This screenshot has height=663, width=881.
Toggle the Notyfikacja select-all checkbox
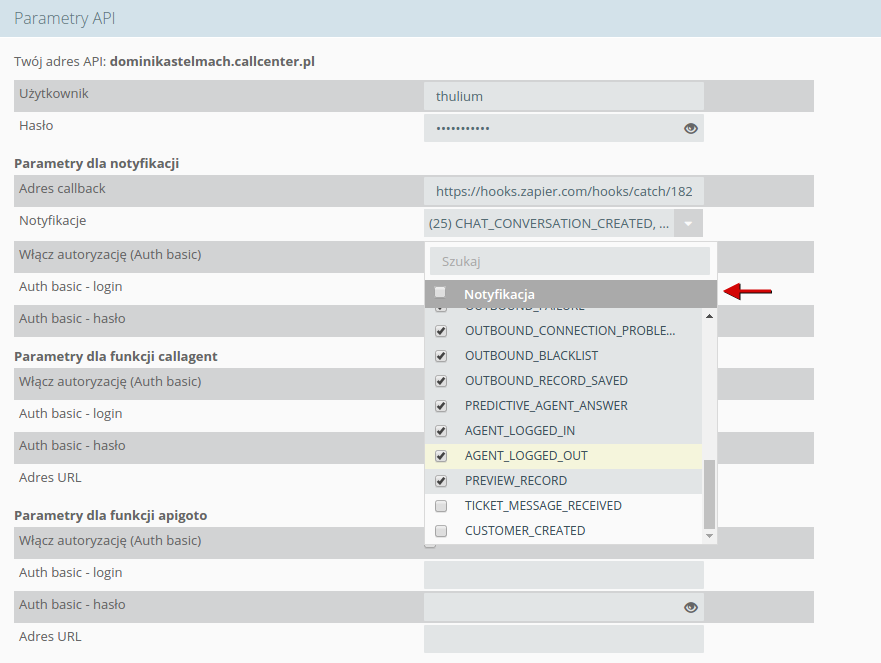440,292
